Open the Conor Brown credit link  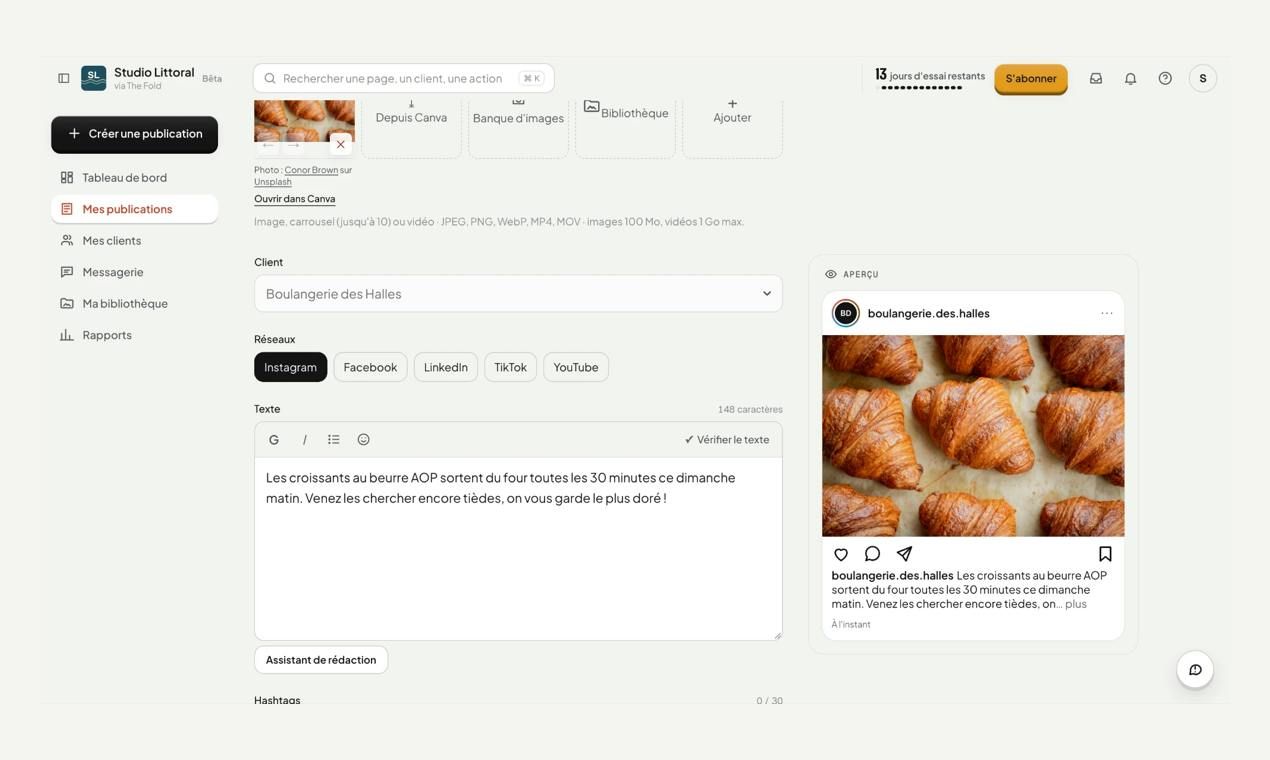point(311,170)
